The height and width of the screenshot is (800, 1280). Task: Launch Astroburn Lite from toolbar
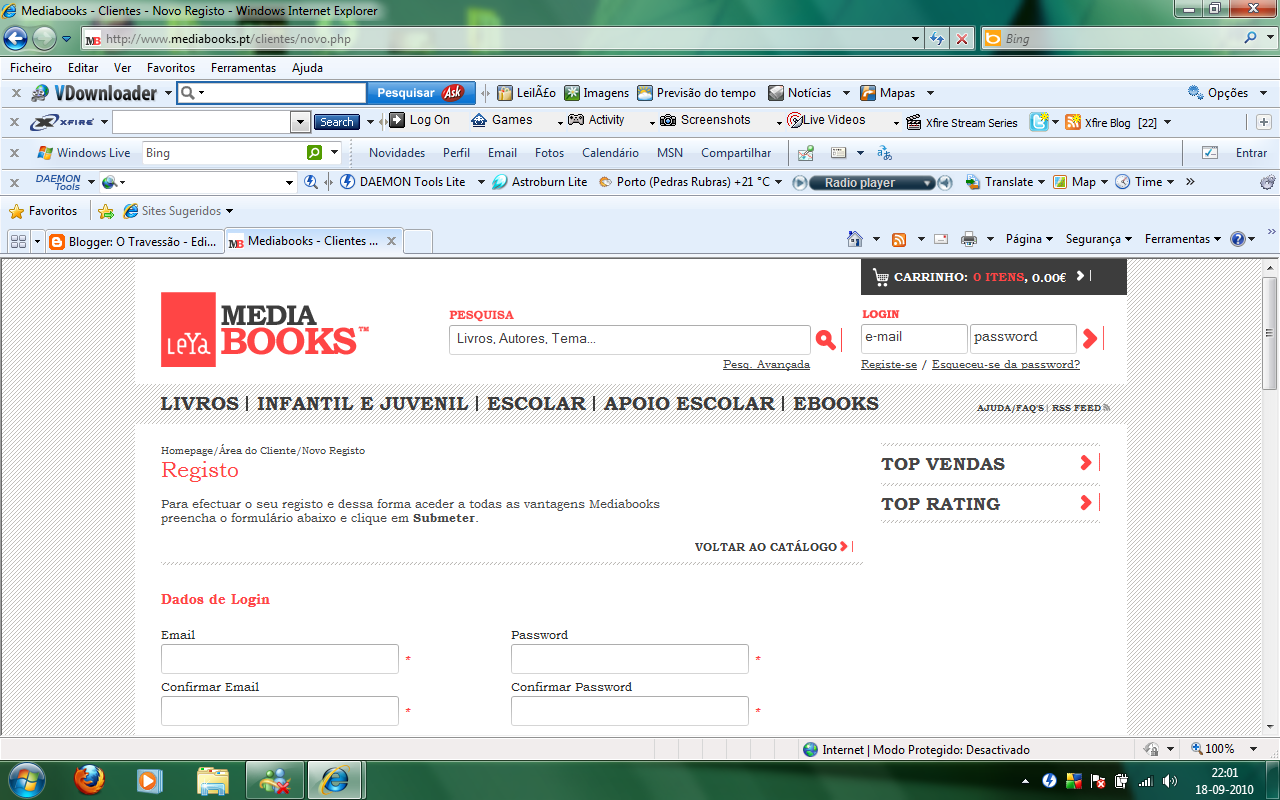pos(540,182)
